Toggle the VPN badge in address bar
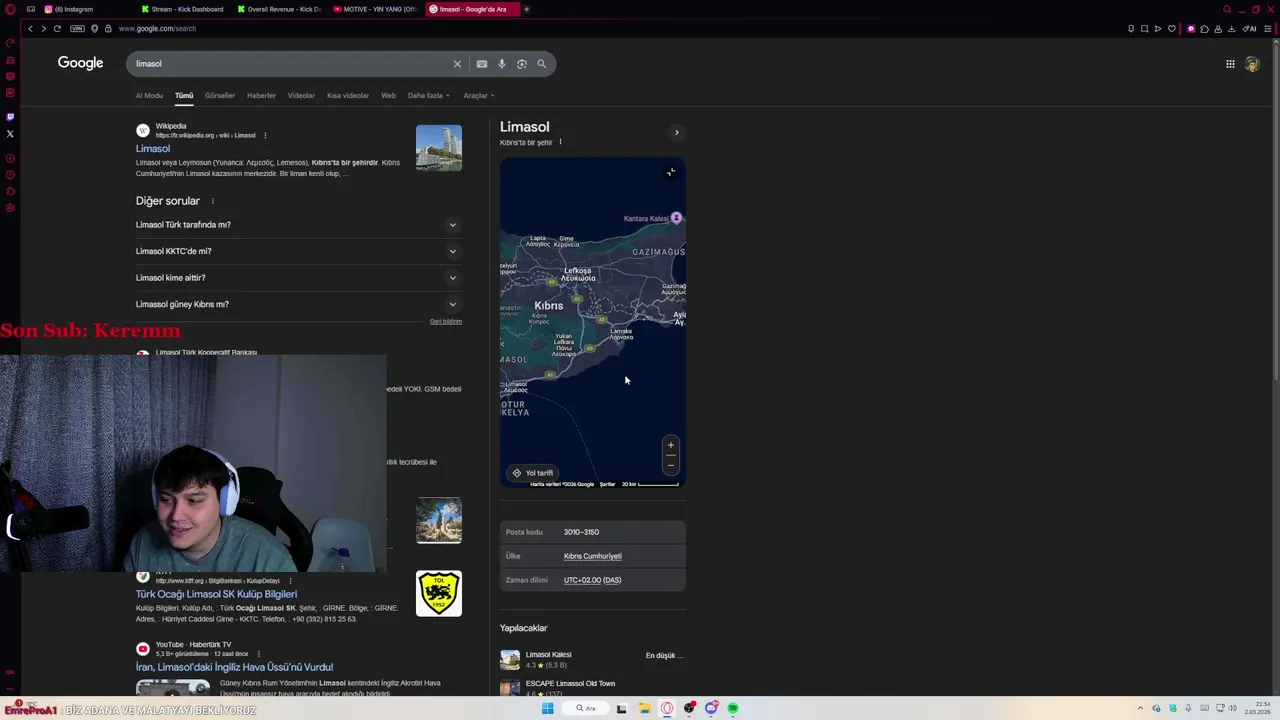This screenshot has width=1280, height=720. (77, 29)
